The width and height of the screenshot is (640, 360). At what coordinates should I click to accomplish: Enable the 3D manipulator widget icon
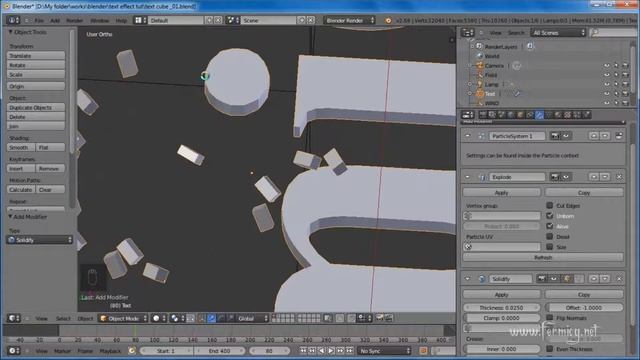[x=202, y=318]
